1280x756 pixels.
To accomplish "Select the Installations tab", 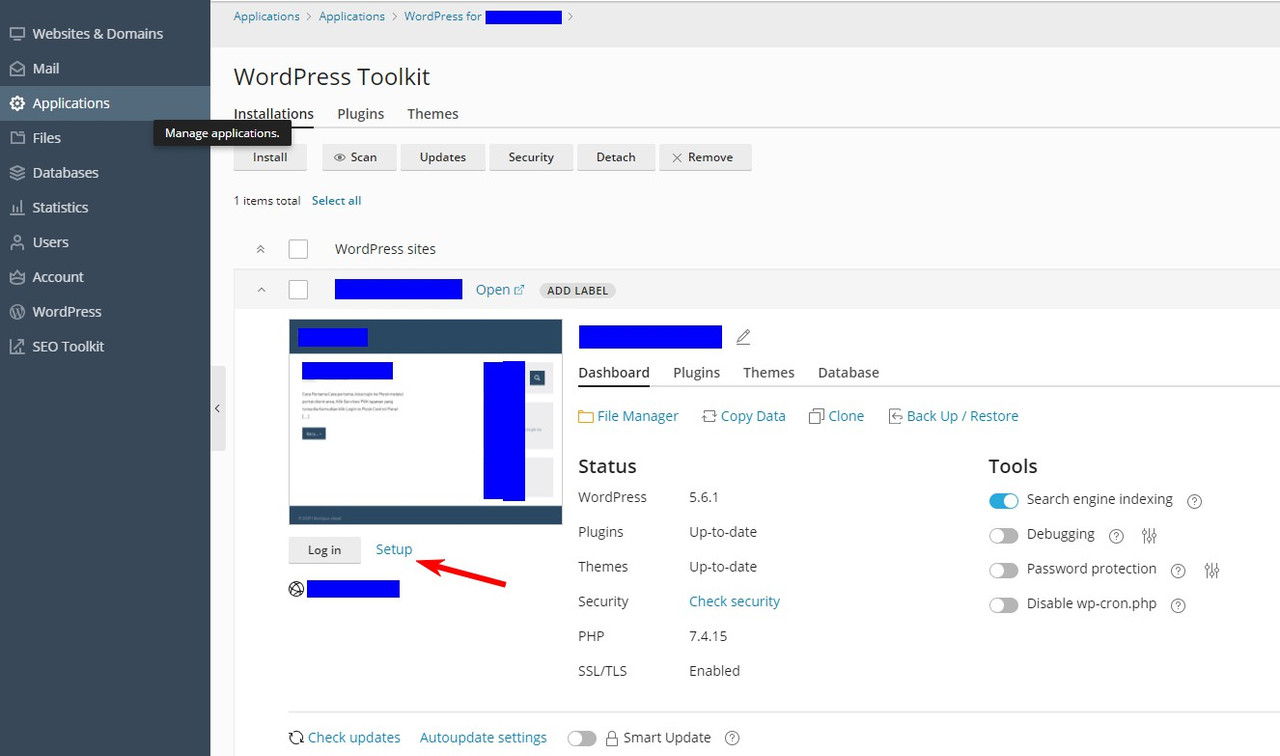I will 274,114.
